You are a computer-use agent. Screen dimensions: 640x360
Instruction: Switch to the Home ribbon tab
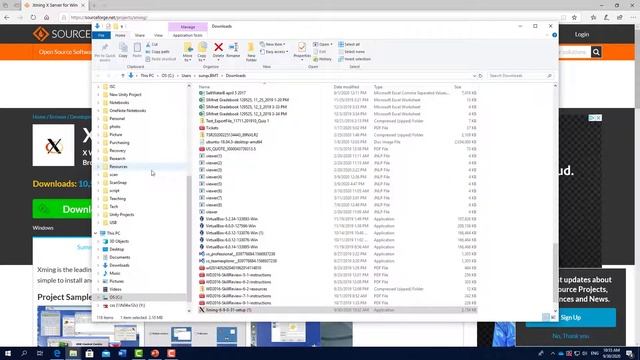tap(120, 36)
